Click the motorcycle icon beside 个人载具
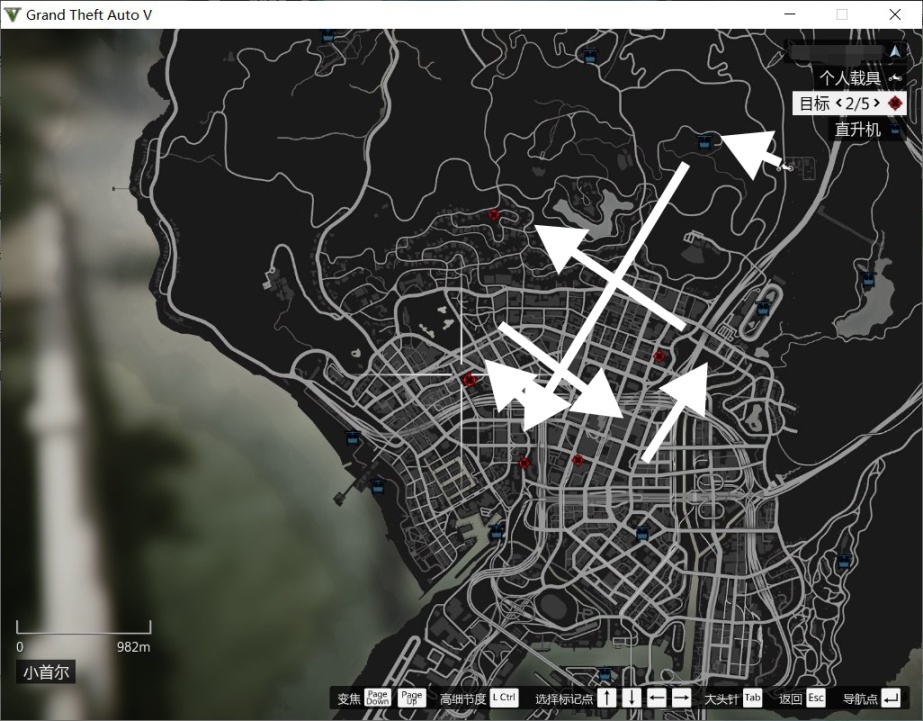 [895, 78]
